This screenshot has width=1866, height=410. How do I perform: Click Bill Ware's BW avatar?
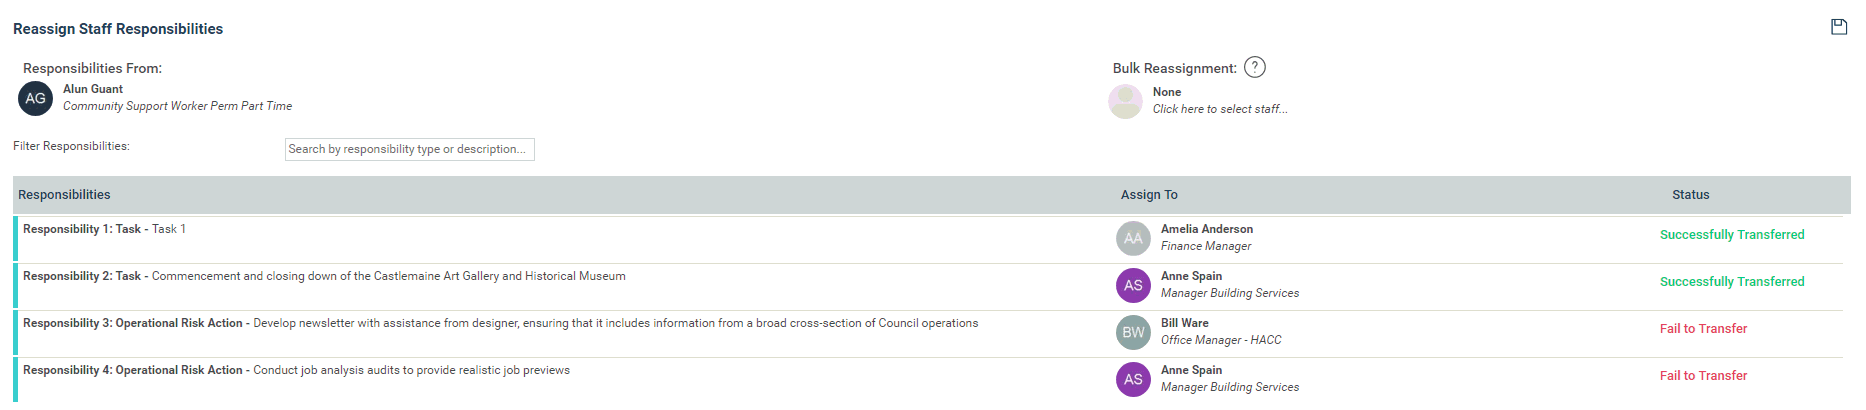point(1133,332)
